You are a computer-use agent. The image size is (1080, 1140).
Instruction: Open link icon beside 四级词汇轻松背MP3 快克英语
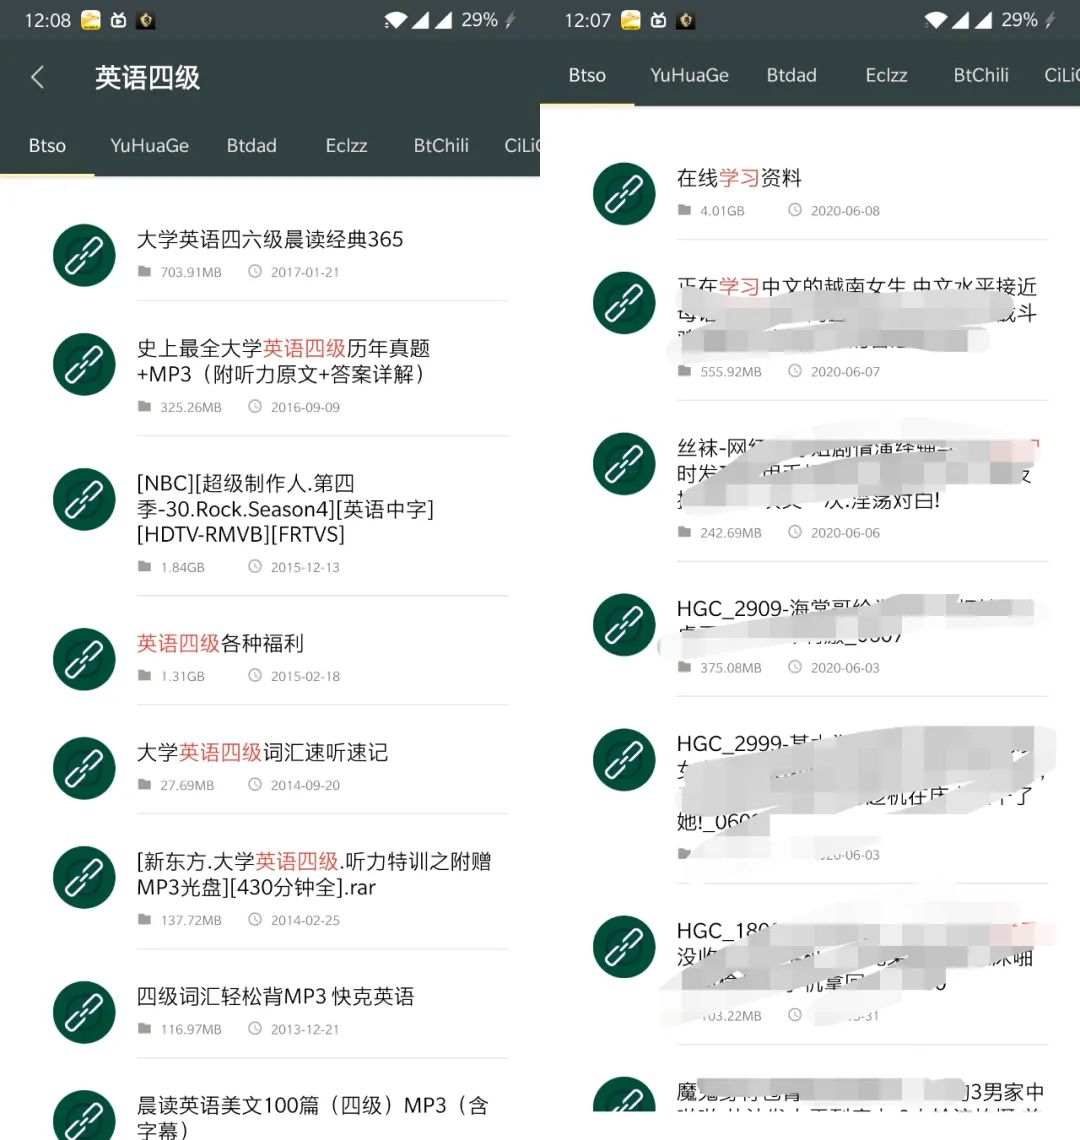(x=84, y=1012)
